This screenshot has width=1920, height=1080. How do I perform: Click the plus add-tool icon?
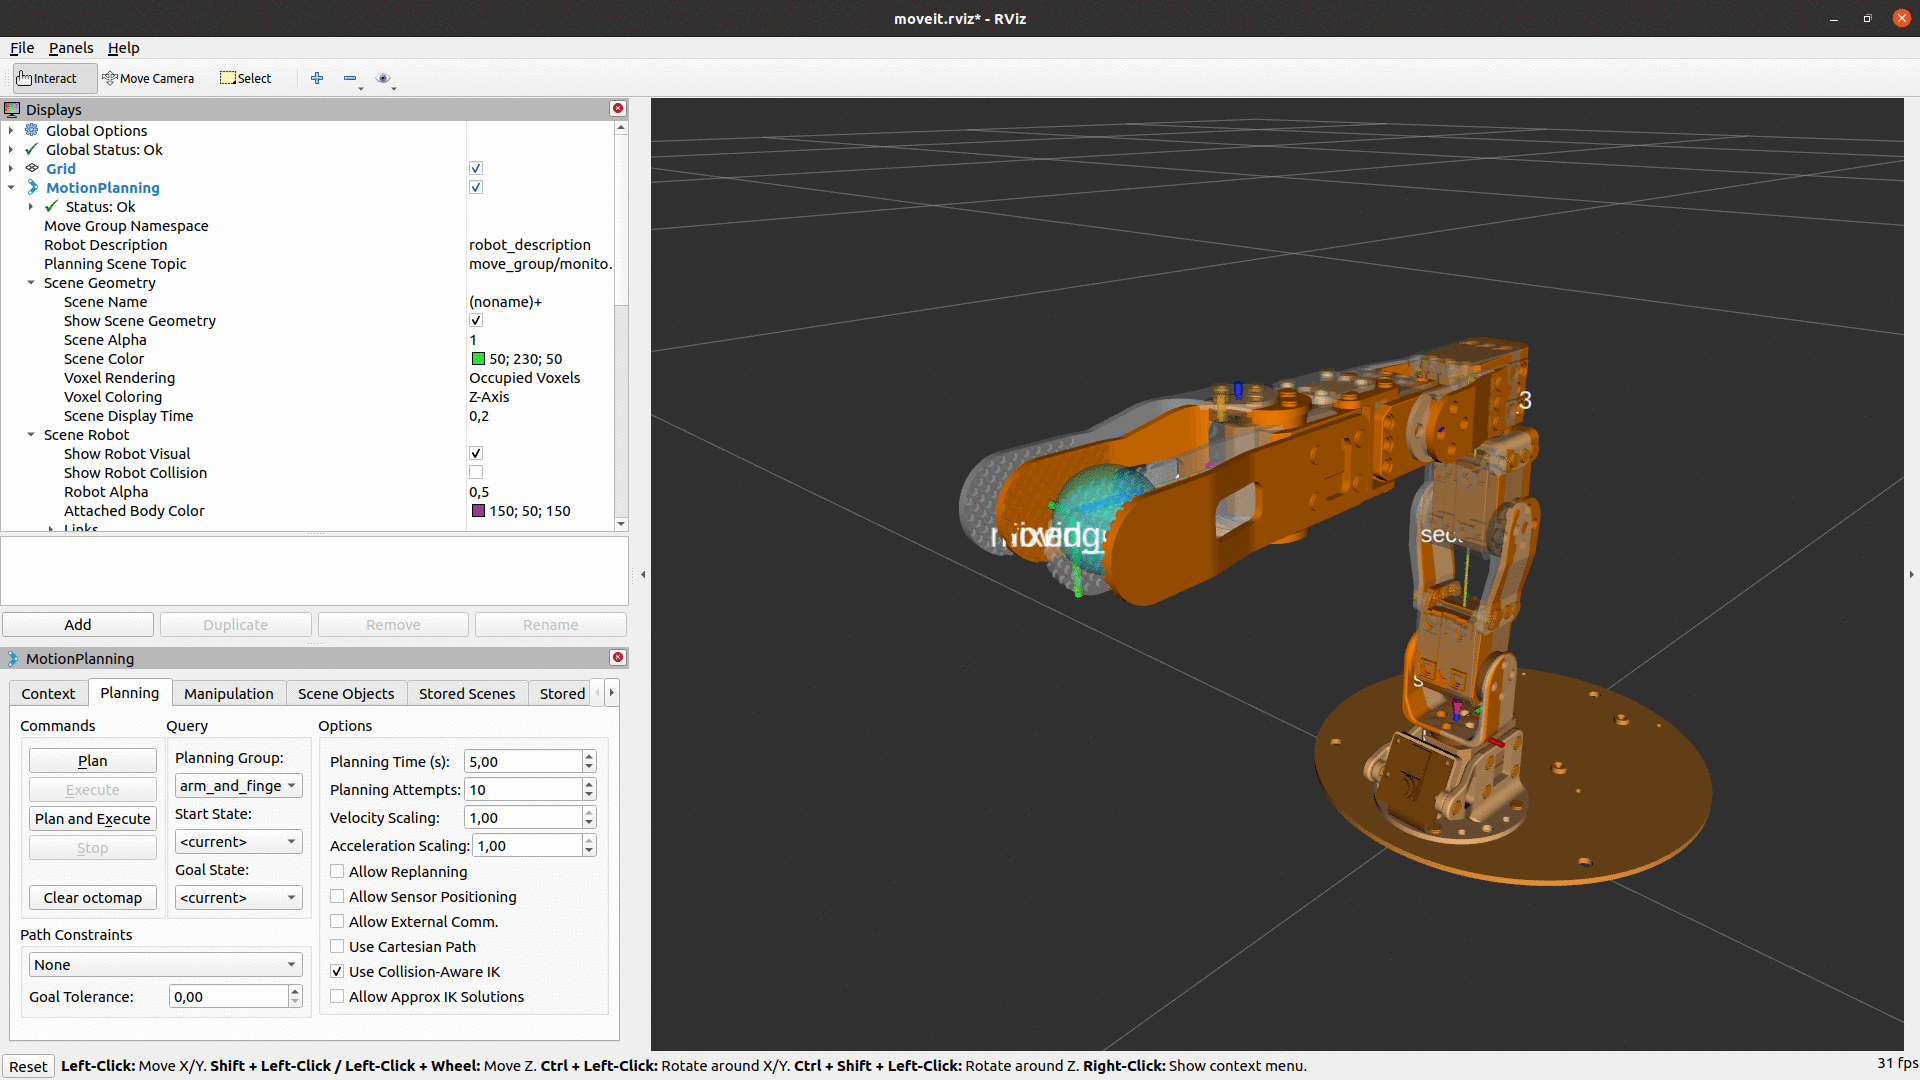tap(317, 78)
